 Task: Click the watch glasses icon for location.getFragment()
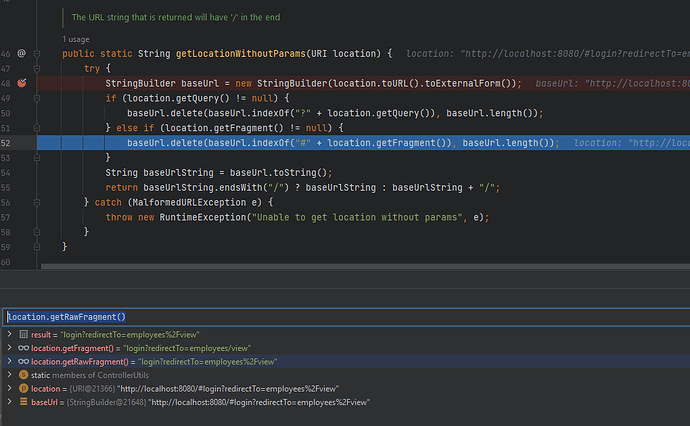[x=23, y=348]
